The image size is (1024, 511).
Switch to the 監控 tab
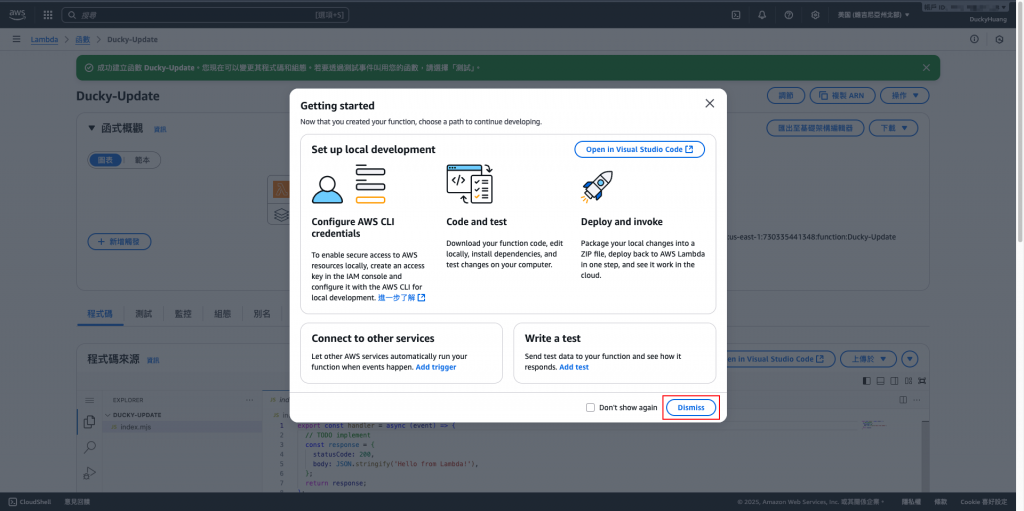[x=183, y=314]
